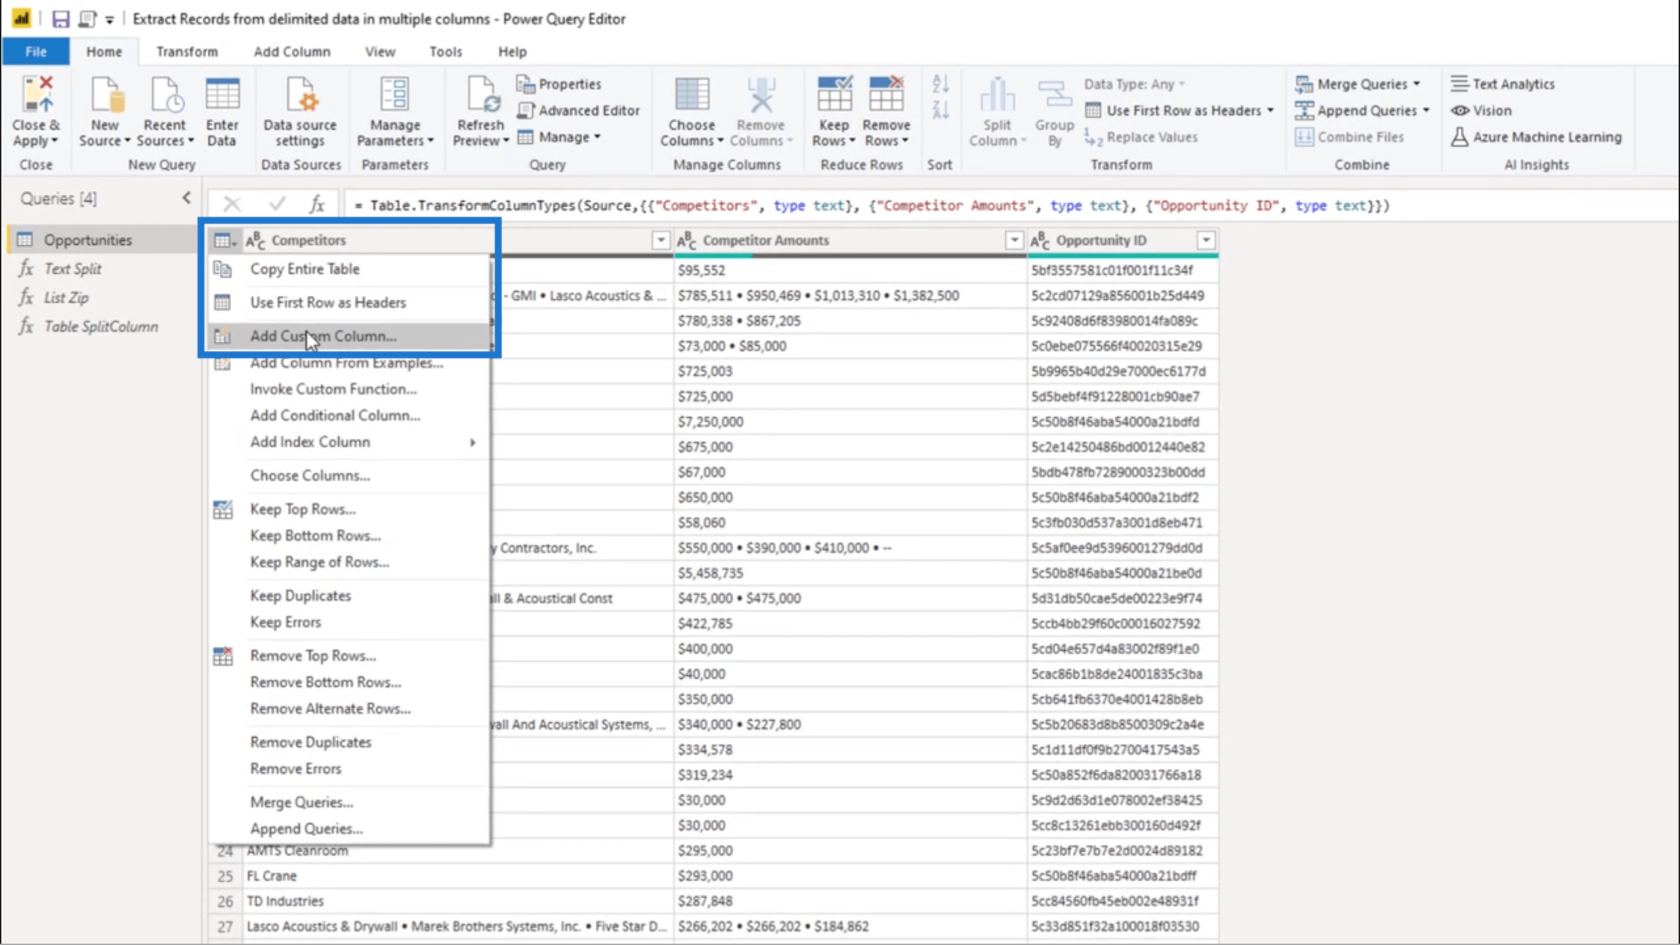Collapse the Queries pane
Image resolution: width=1680 pixels, height=945 pixels.
(x=186, y=198)
